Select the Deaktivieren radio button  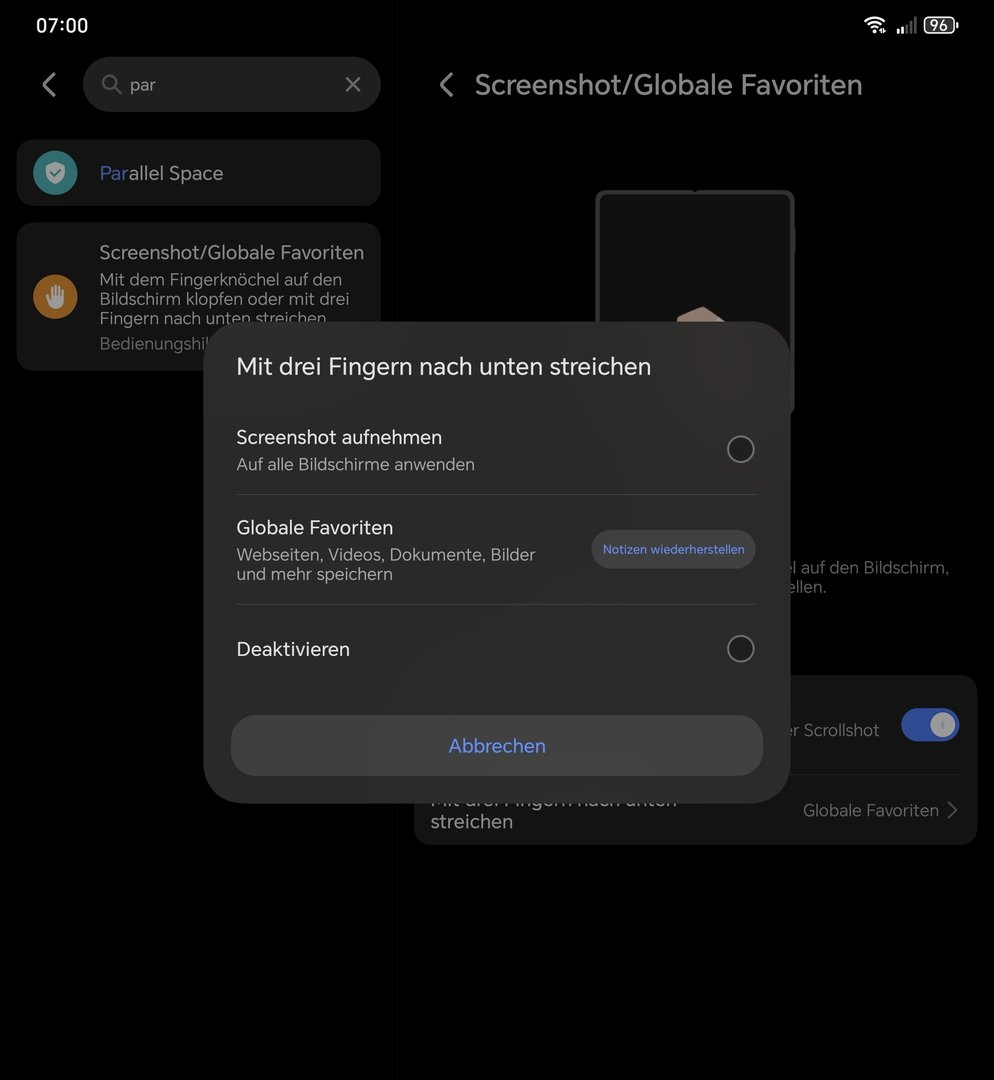[x=740, y=649]
